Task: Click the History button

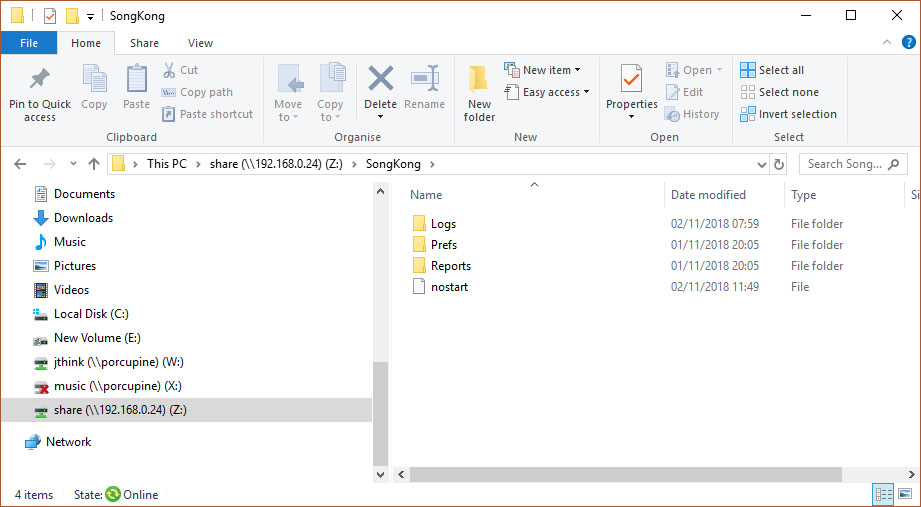Action: pyautogui.click(x=692, y=114)
